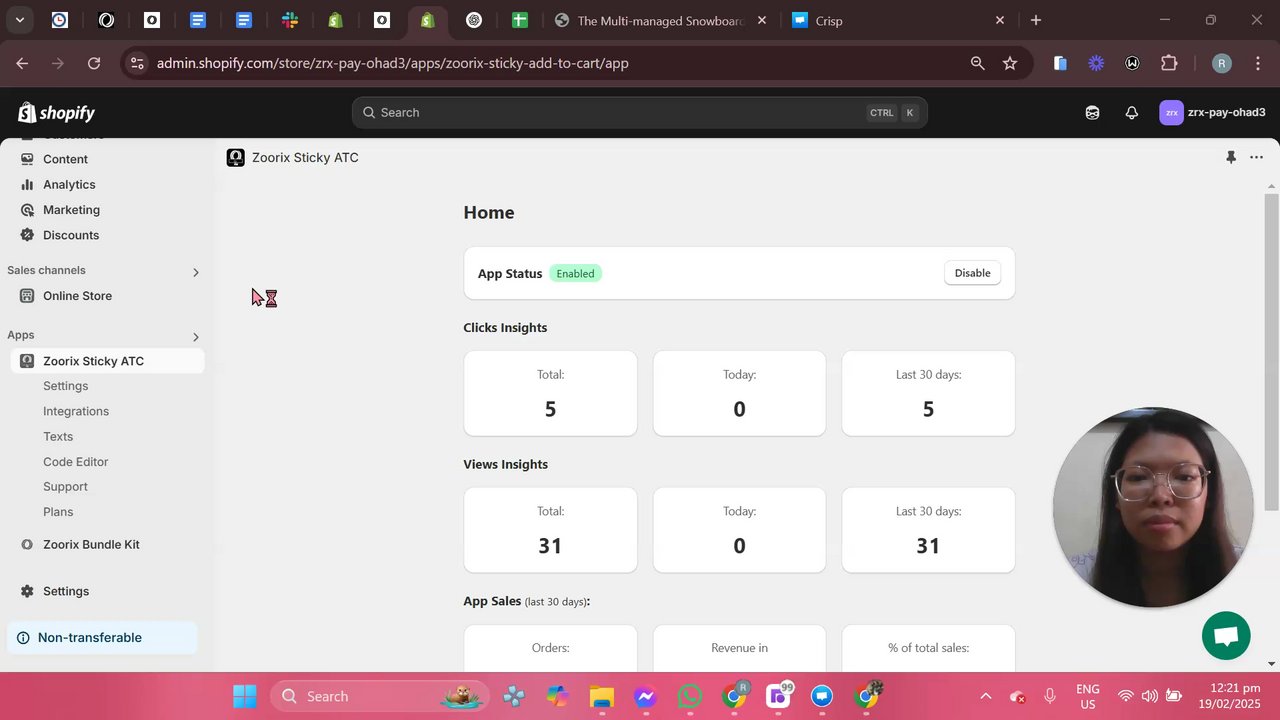The width and height of the screenshot is (1280, 720).
Task: Open Marketing in the sidebar
Action: (x=71, y=210)
